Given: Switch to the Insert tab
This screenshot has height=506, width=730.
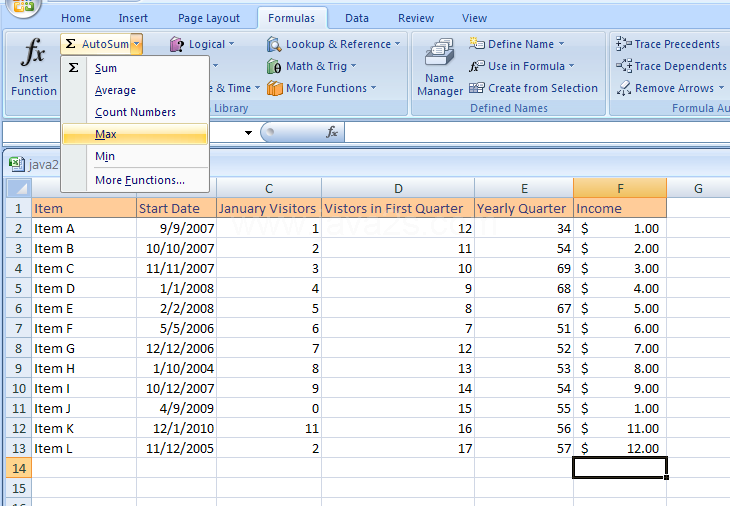Looking at the screenshot, I should (133, 18).
